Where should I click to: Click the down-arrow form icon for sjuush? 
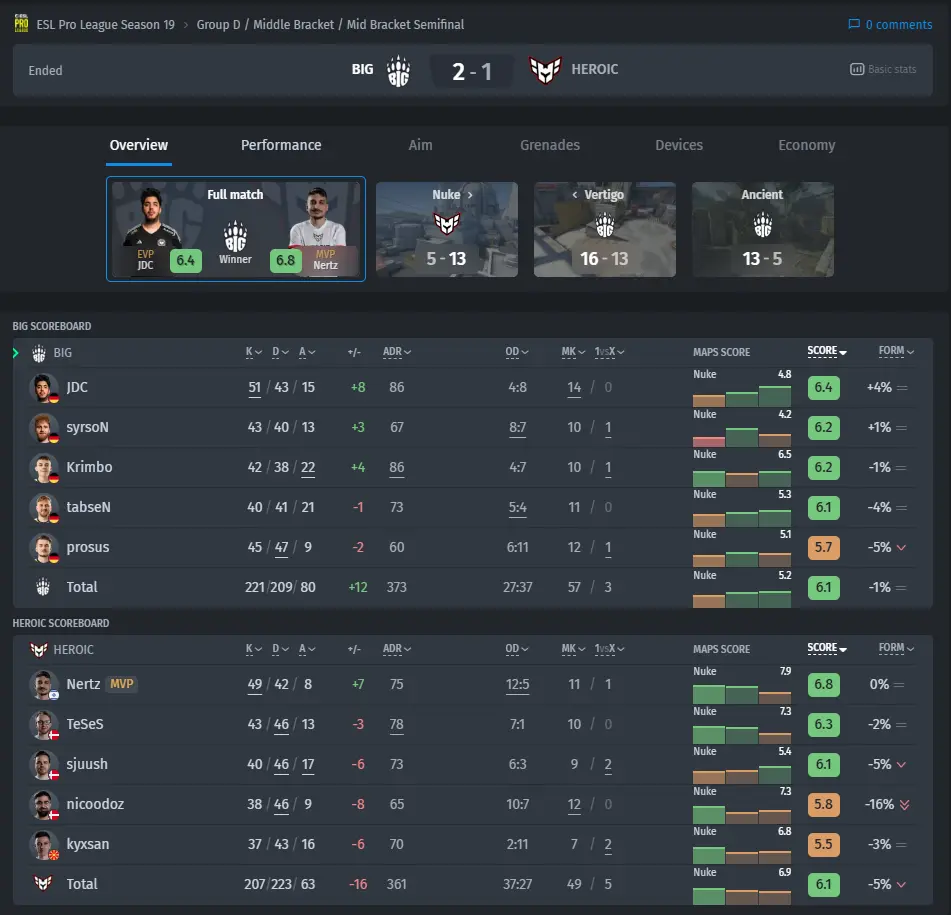(x=901, y=765)
